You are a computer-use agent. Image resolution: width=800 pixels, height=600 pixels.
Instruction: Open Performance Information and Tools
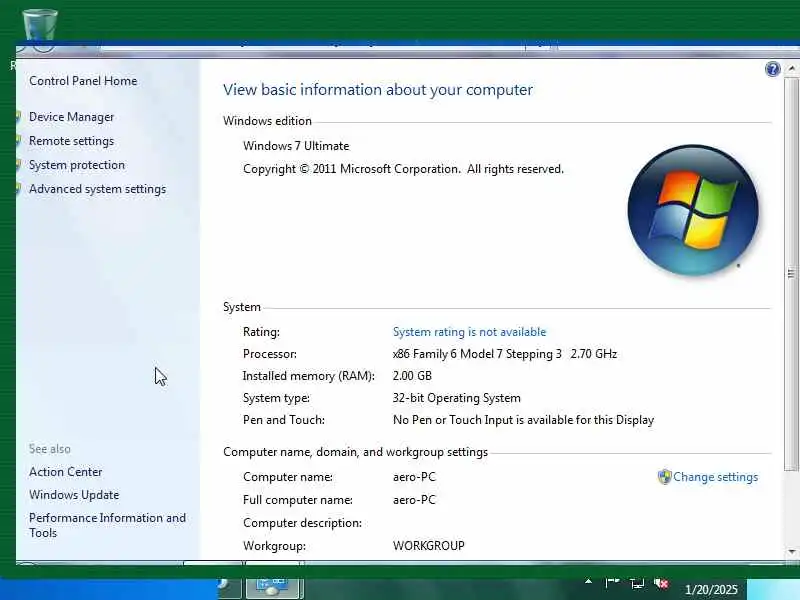pyautogui.click(x=107, y=525)
